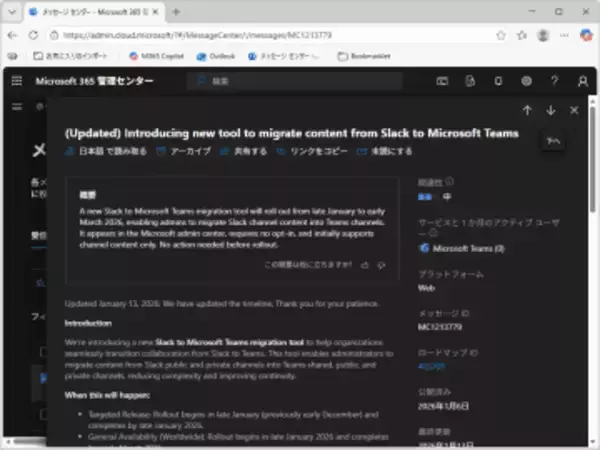This screenshot has width=600, height=450.
Task: Toggle the left navigation menu
Action: [x=17, y=107]
